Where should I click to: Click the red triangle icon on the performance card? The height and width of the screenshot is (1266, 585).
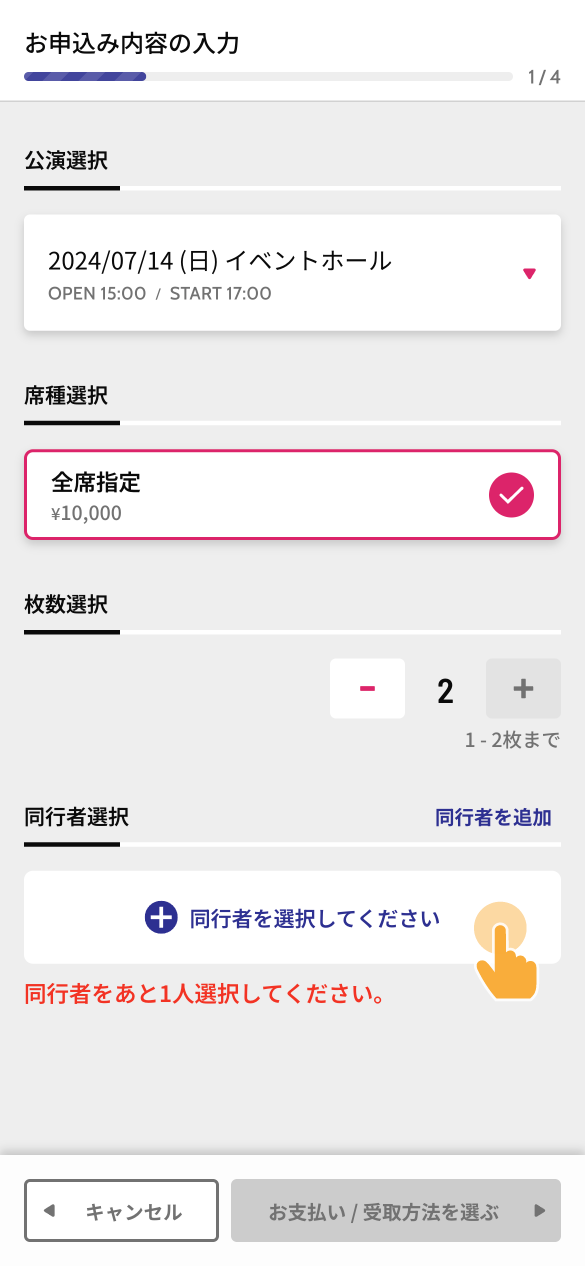tap(529, 272)
